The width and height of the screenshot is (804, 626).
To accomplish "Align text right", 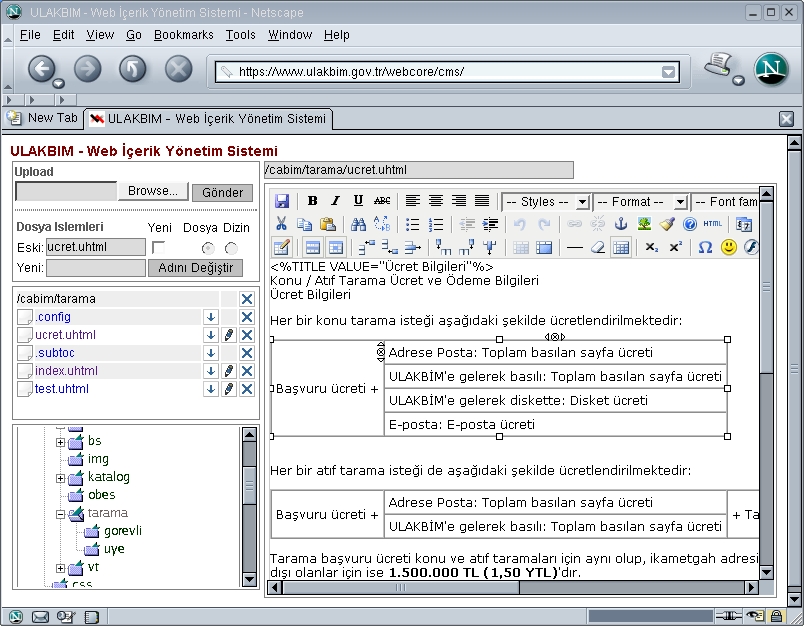I will (x=459, y=201).
